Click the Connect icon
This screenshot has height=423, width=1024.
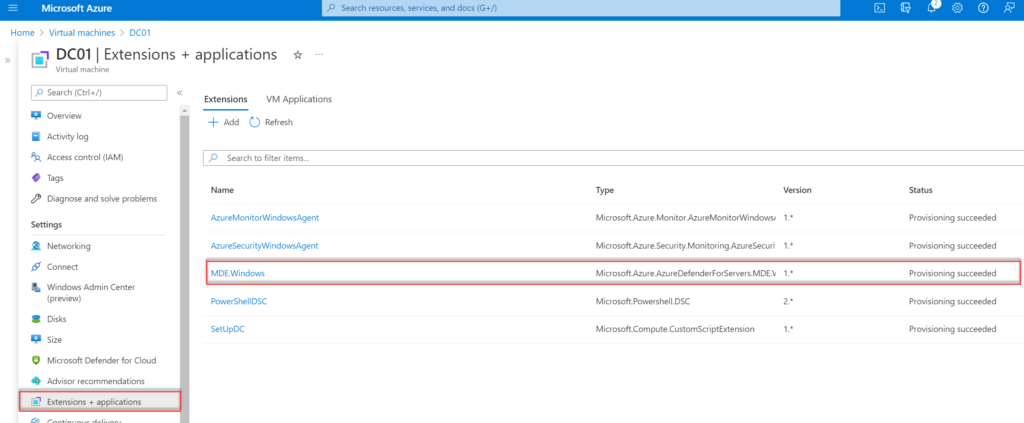tap(37, 267)
